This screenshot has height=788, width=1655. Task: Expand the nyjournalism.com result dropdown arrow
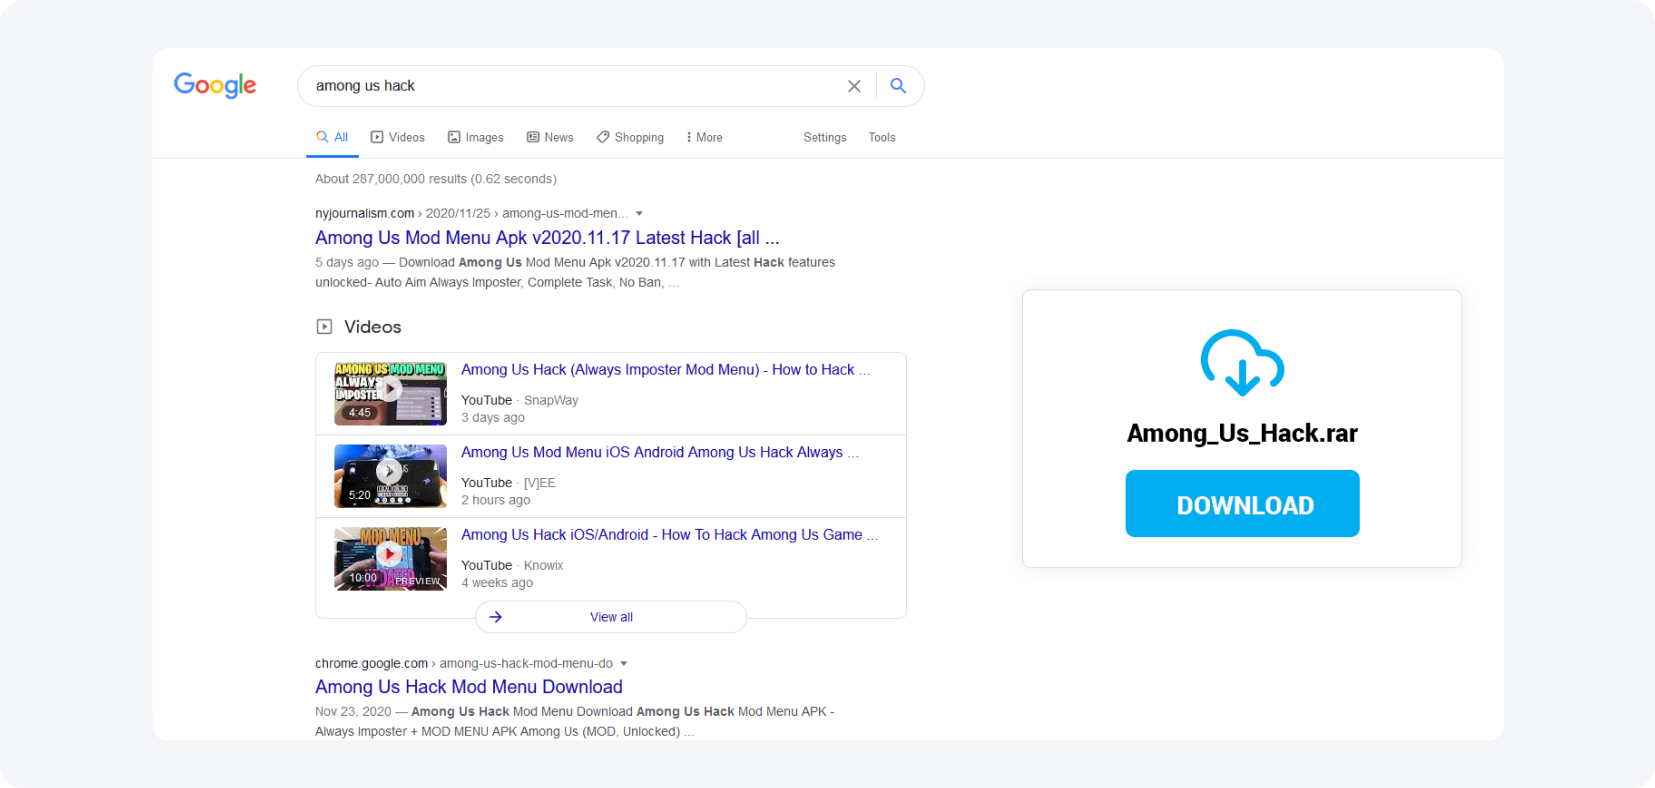coord(639,214)
